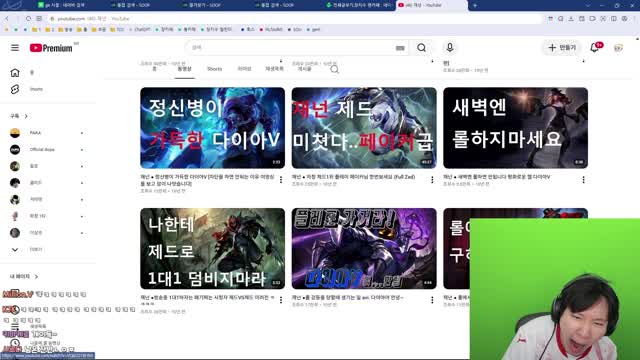Start voice search with microphone icon
Viewport: 640px width, 360px height.
tap(450, 47)
